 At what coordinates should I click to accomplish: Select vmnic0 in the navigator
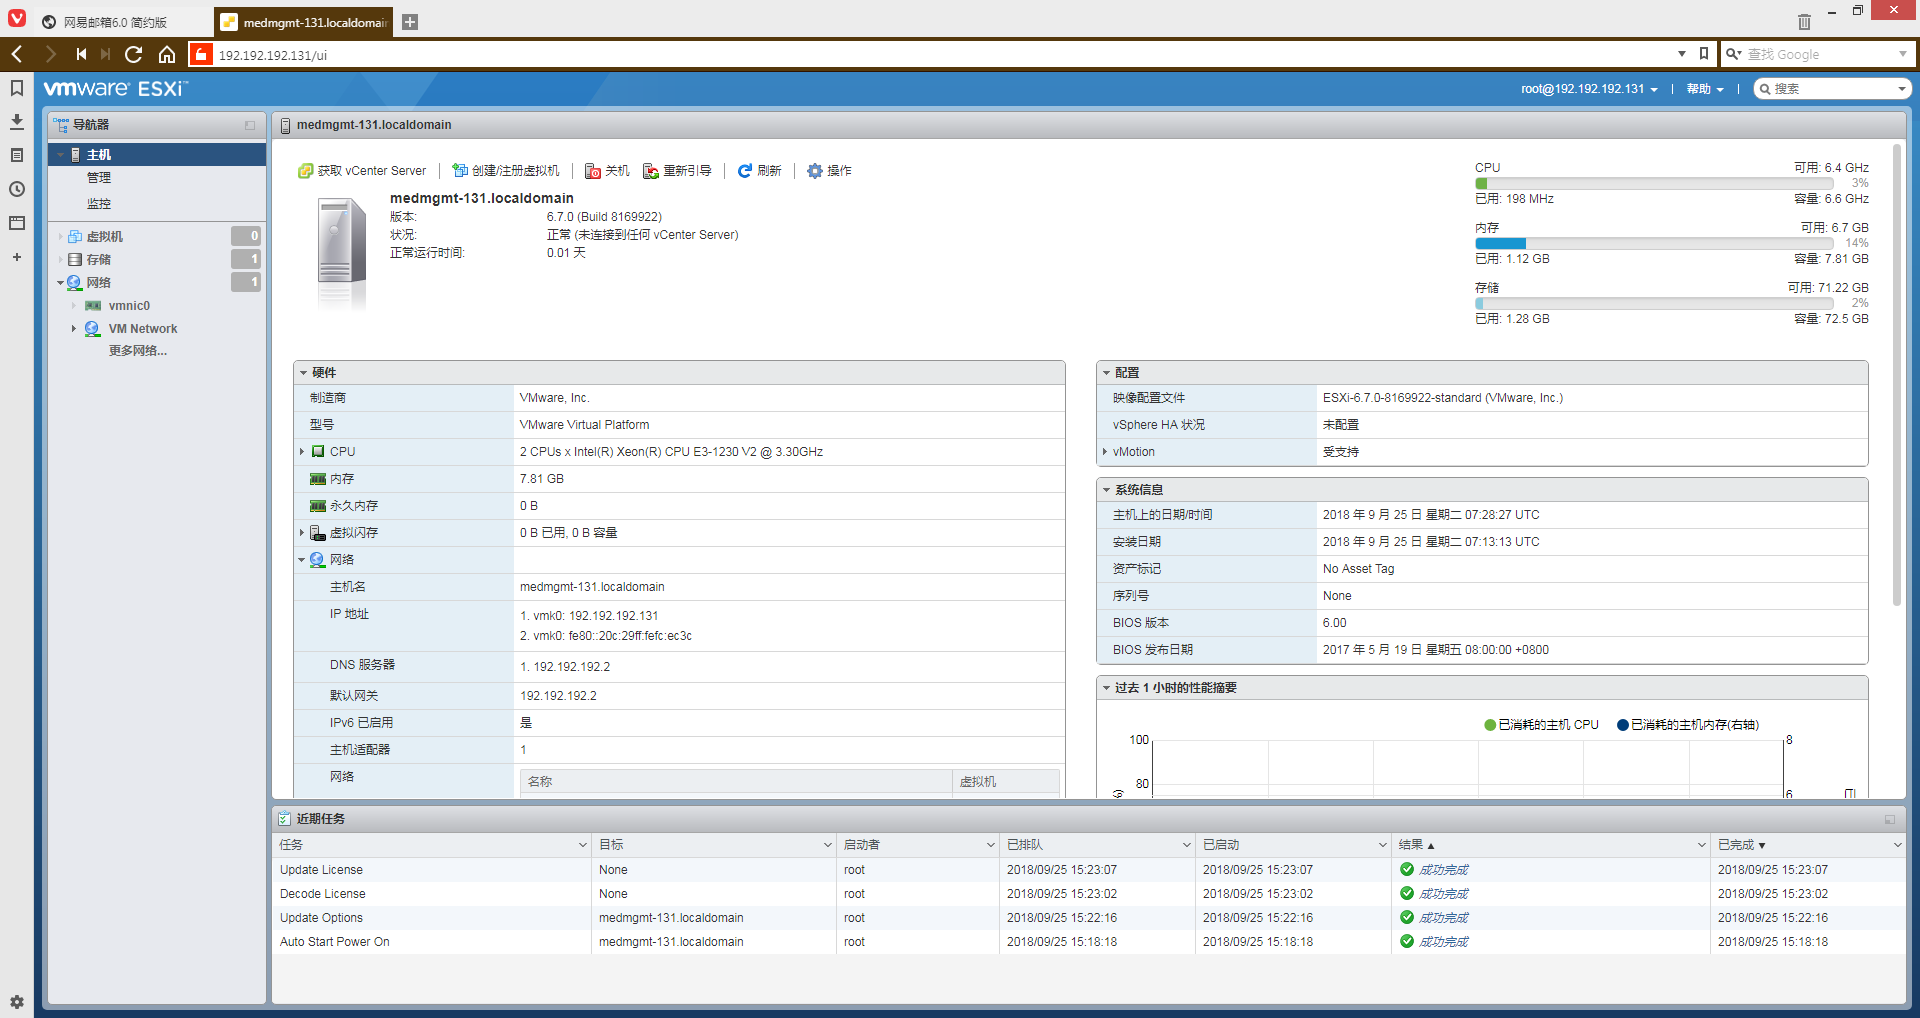click(x=129, y=306)
